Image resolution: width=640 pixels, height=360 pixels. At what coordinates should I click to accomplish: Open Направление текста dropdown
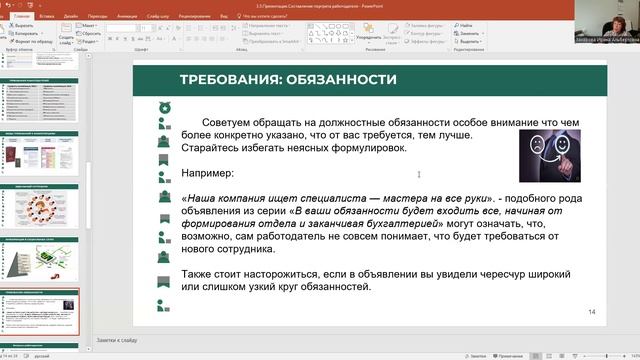pyautogui.click(x=266, y=25)
